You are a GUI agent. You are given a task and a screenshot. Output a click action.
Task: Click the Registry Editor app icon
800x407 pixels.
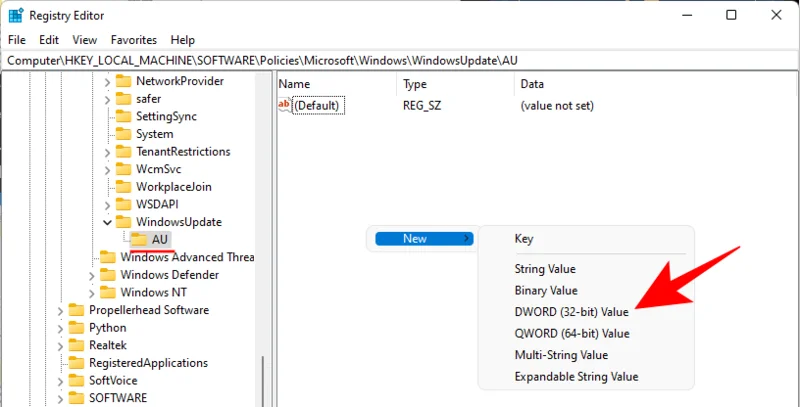pyautogui.click(x=17, y=15)
